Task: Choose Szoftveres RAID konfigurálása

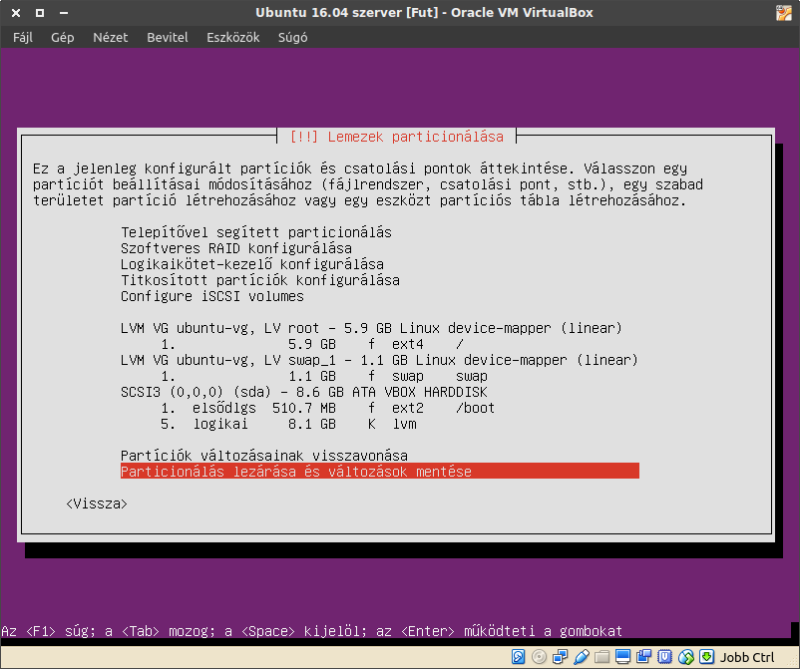Action: [236, 248]
